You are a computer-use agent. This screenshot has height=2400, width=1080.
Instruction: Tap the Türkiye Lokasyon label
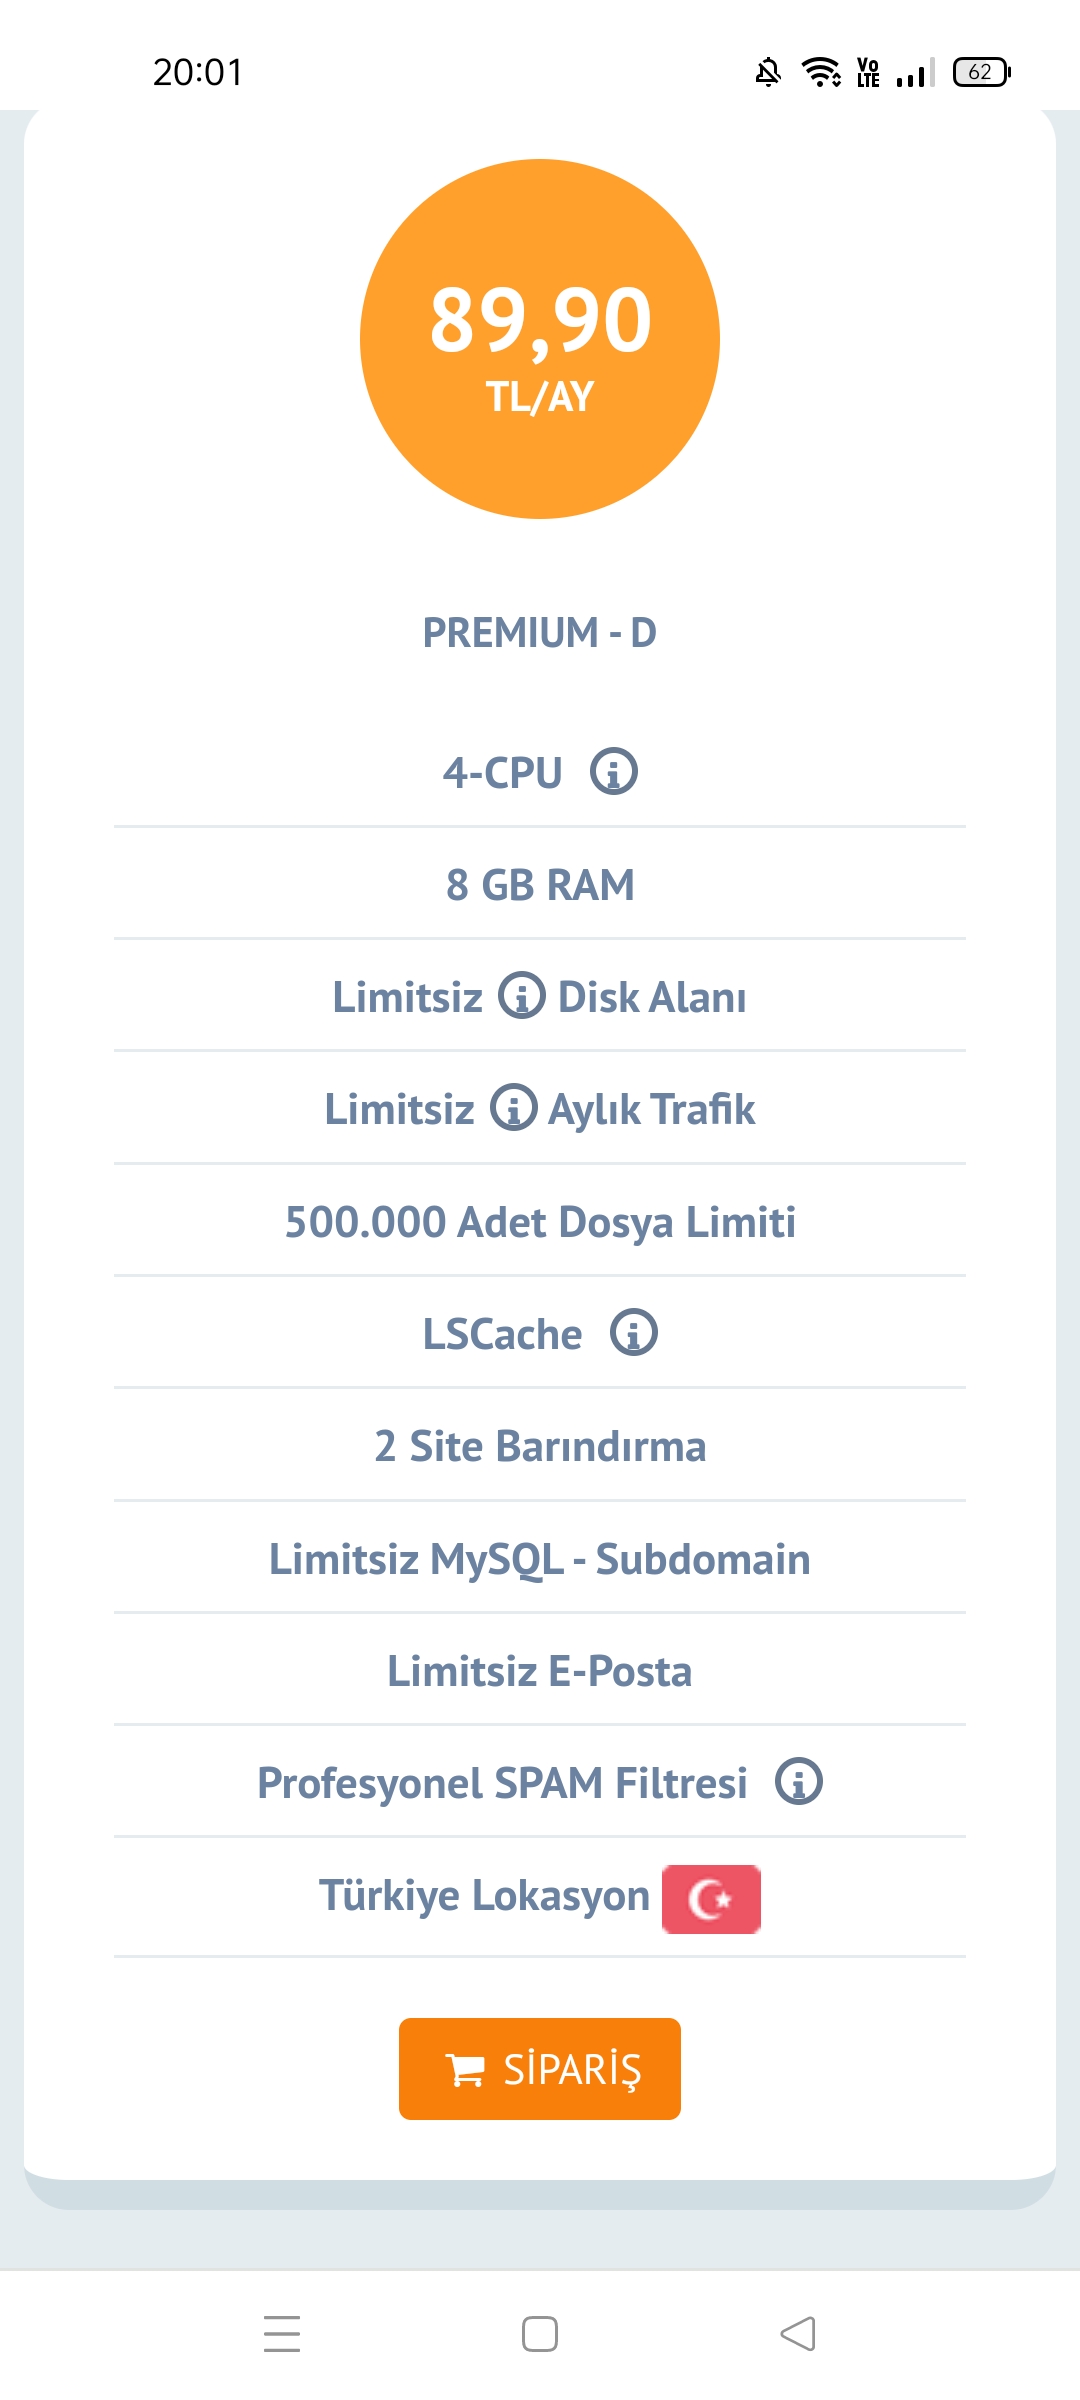pos(484,1896)
